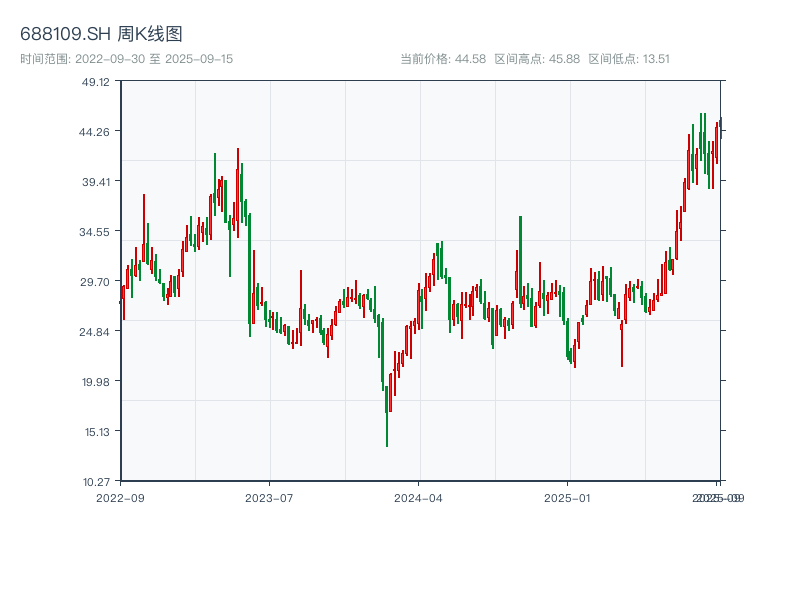Click the y-axis value 29.70
The image size is (800, 600).
click(94, 282)
